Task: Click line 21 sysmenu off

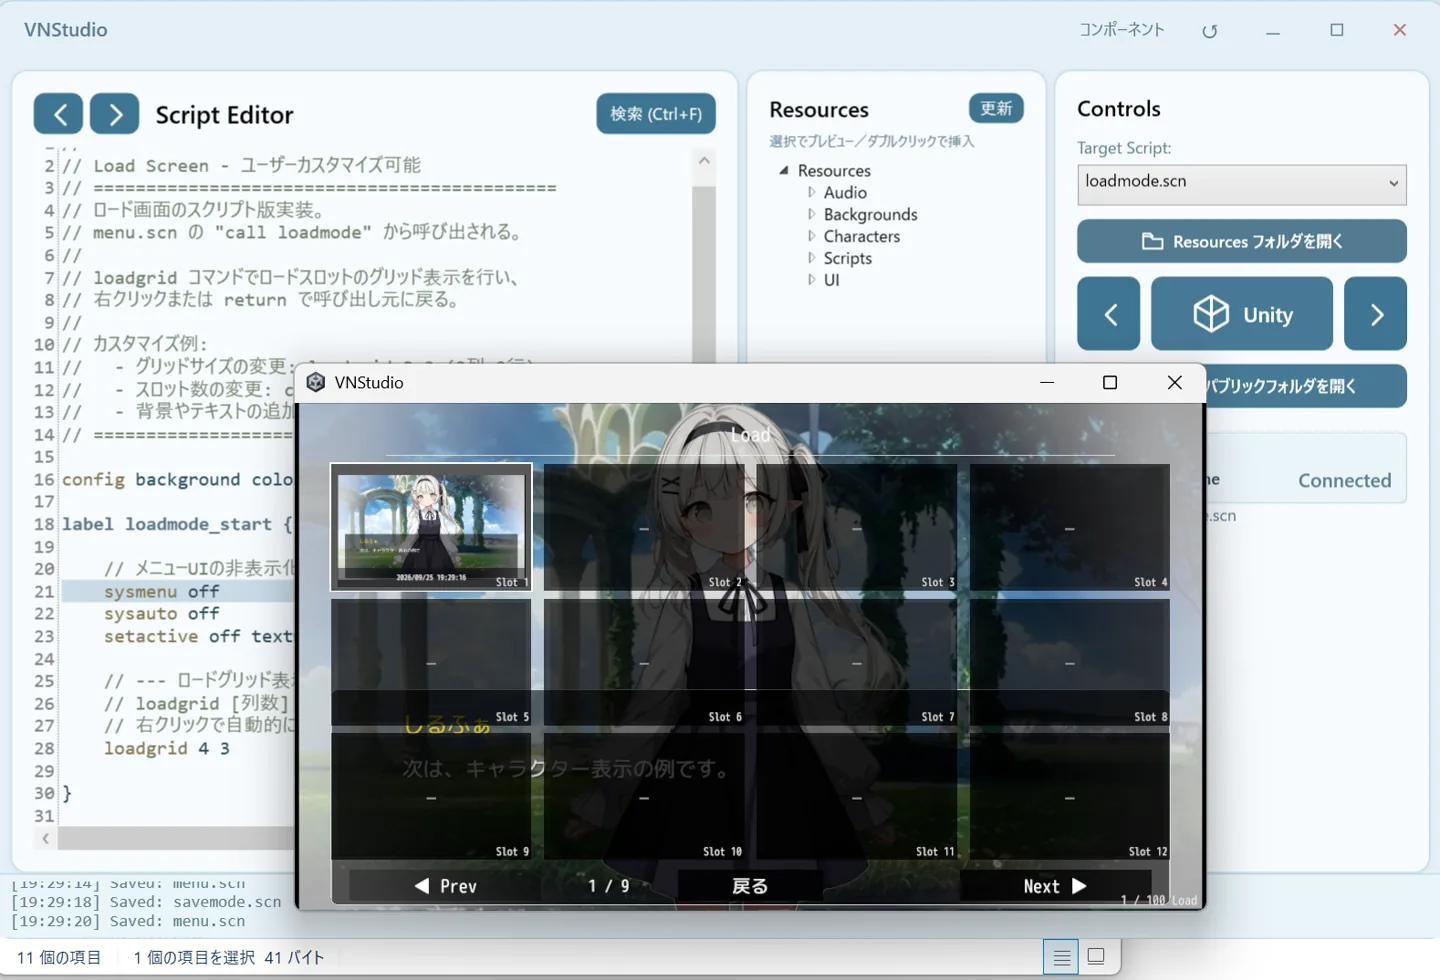Action: (x=161, y=591)
